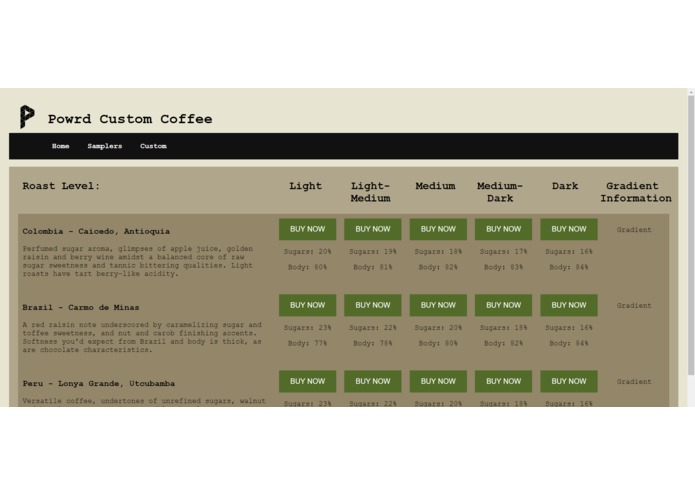
Task: Click 'Body: 82%' under Brazil Medium-Dark
Action: click(503, 343)
